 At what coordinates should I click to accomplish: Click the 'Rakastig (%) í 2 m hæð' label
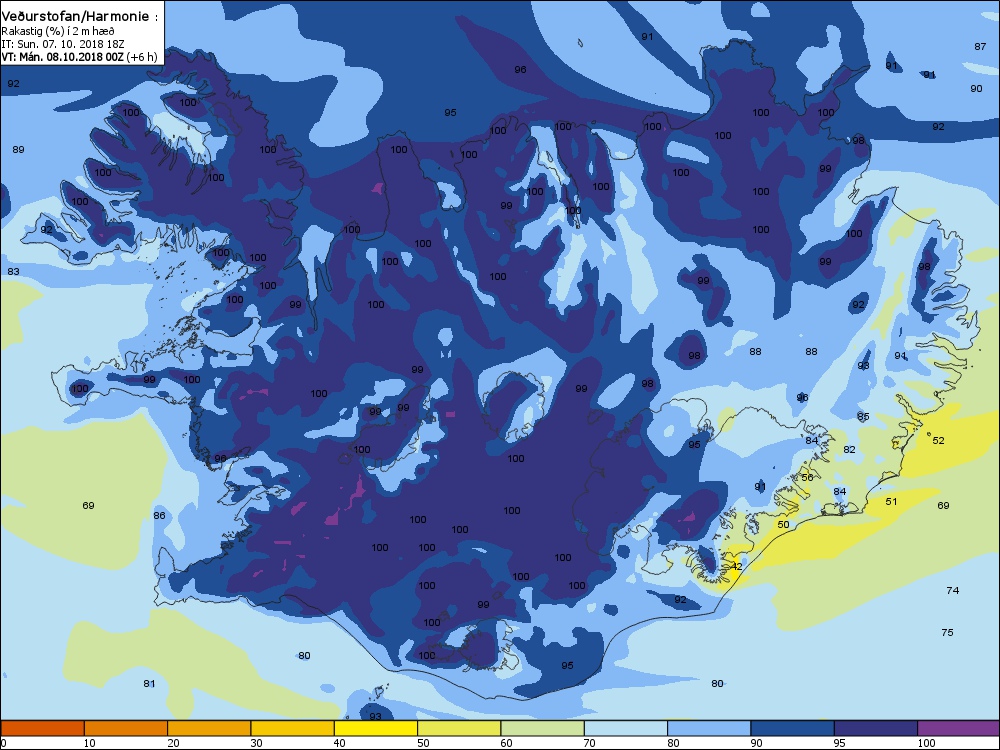click(x=58, y=31)
